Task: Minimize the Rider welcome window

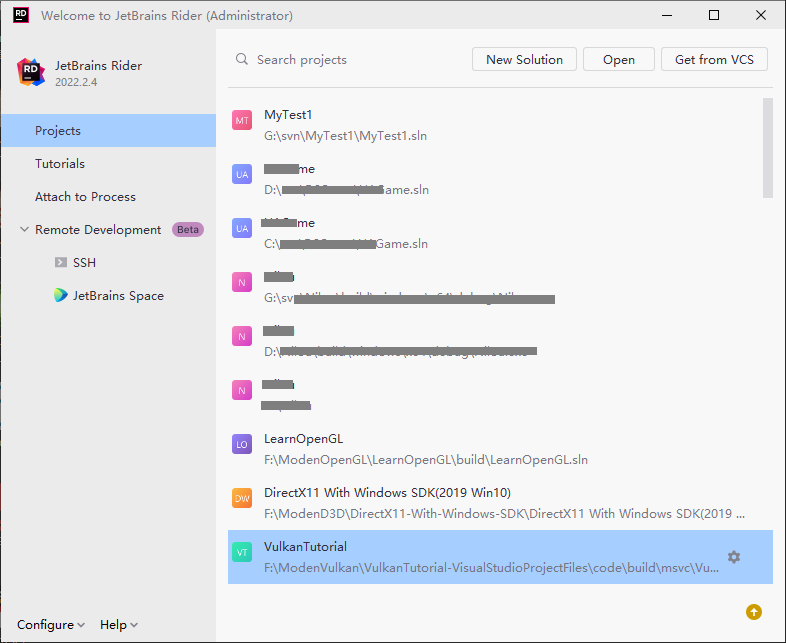Action: tap(667, 15)
